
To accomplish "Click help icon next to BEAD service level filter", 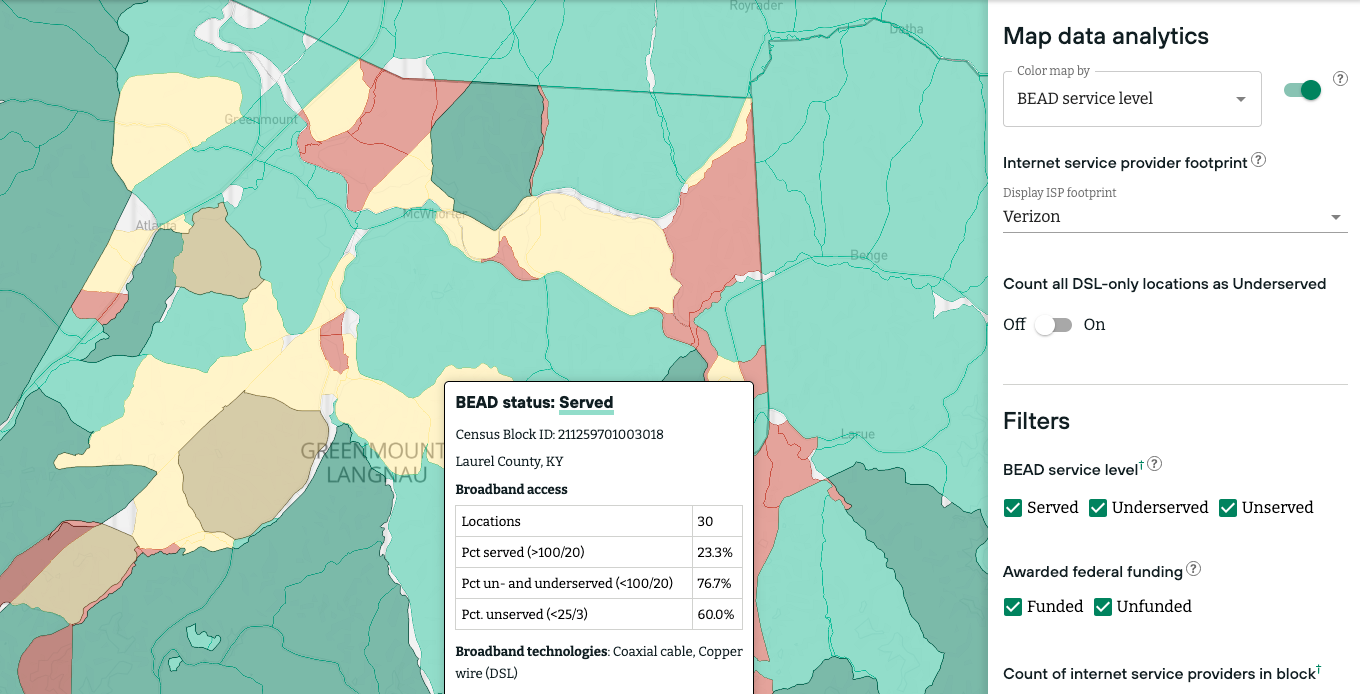I will tap(1155, 464).
